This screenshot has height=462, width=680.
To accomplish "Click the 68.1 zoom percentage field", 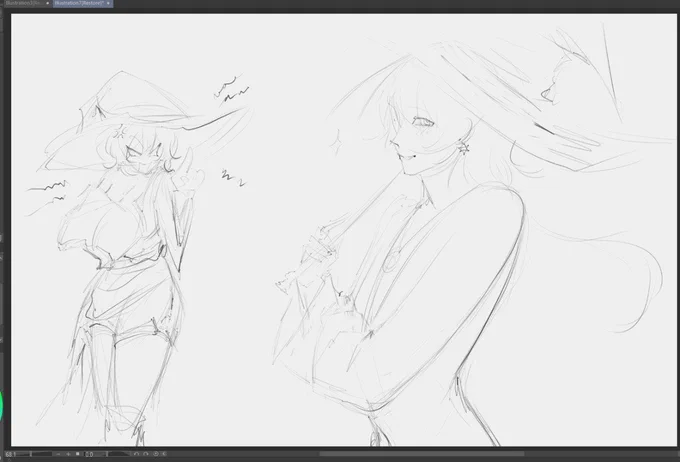I will point(10,454).
